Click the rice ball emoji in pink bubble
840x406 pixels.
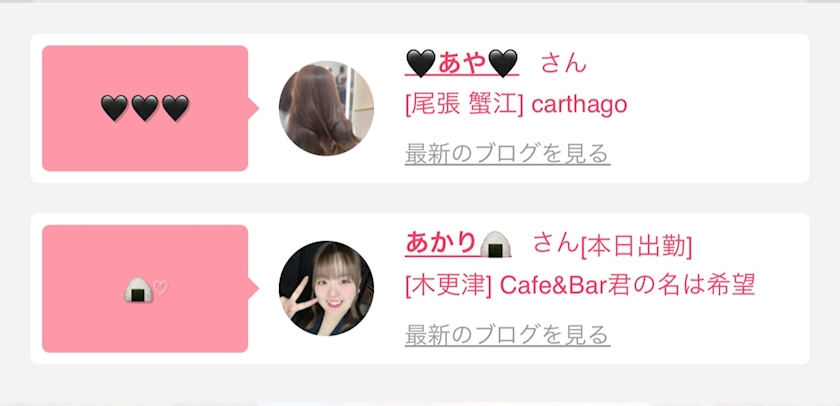[138, 290]
